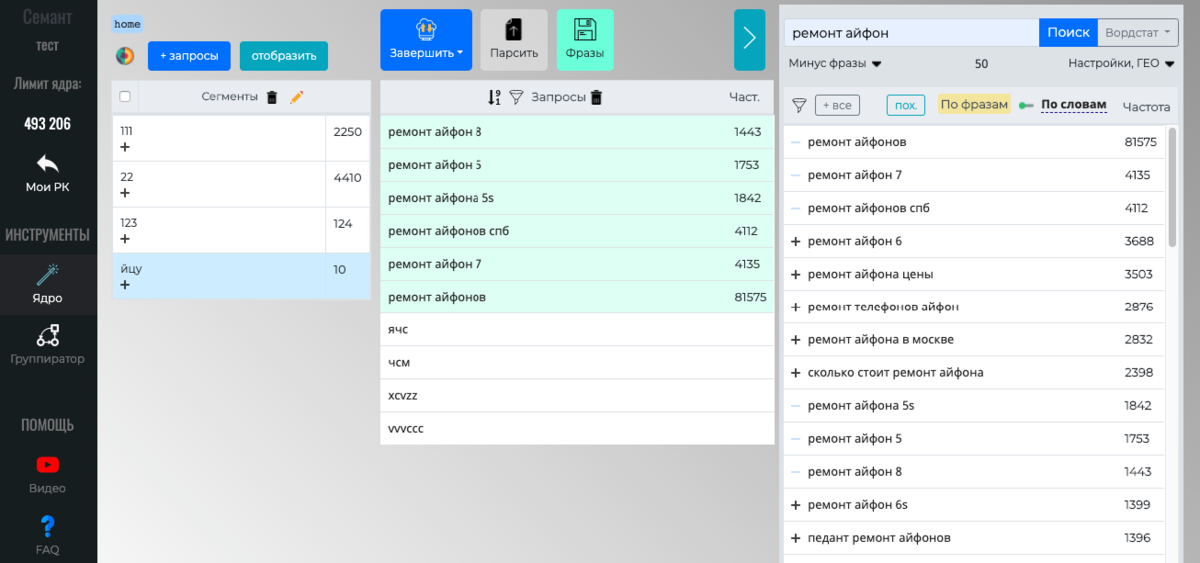Collapse the panel with teal chevron arrow
1200x563 pixels.
749,40
